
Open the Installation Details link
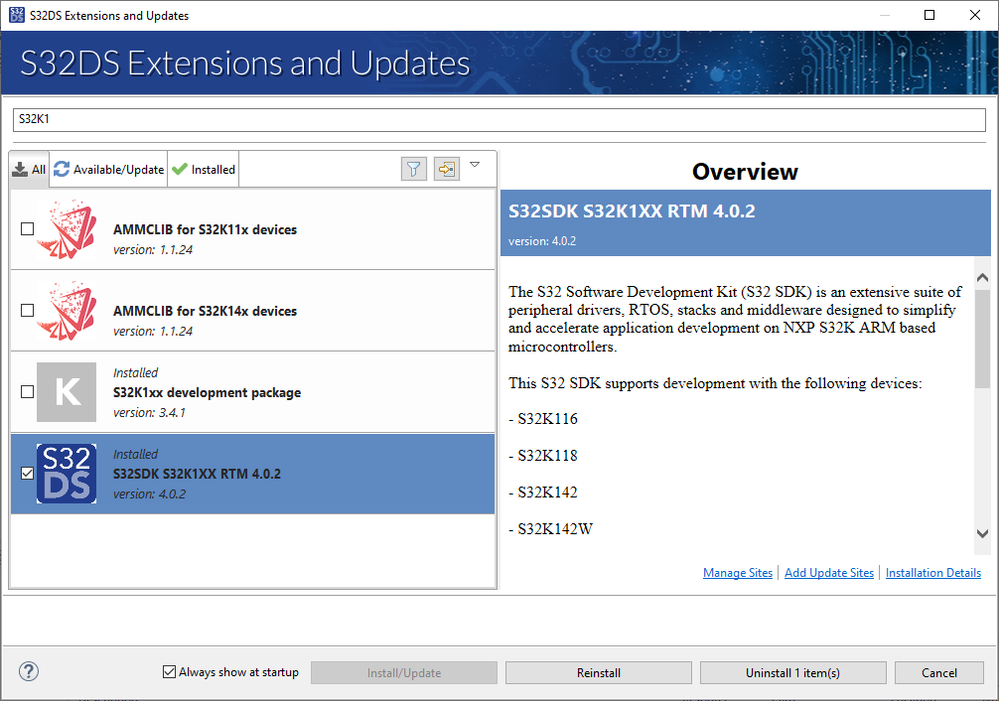pyautogui.click(x=933, y=572)
